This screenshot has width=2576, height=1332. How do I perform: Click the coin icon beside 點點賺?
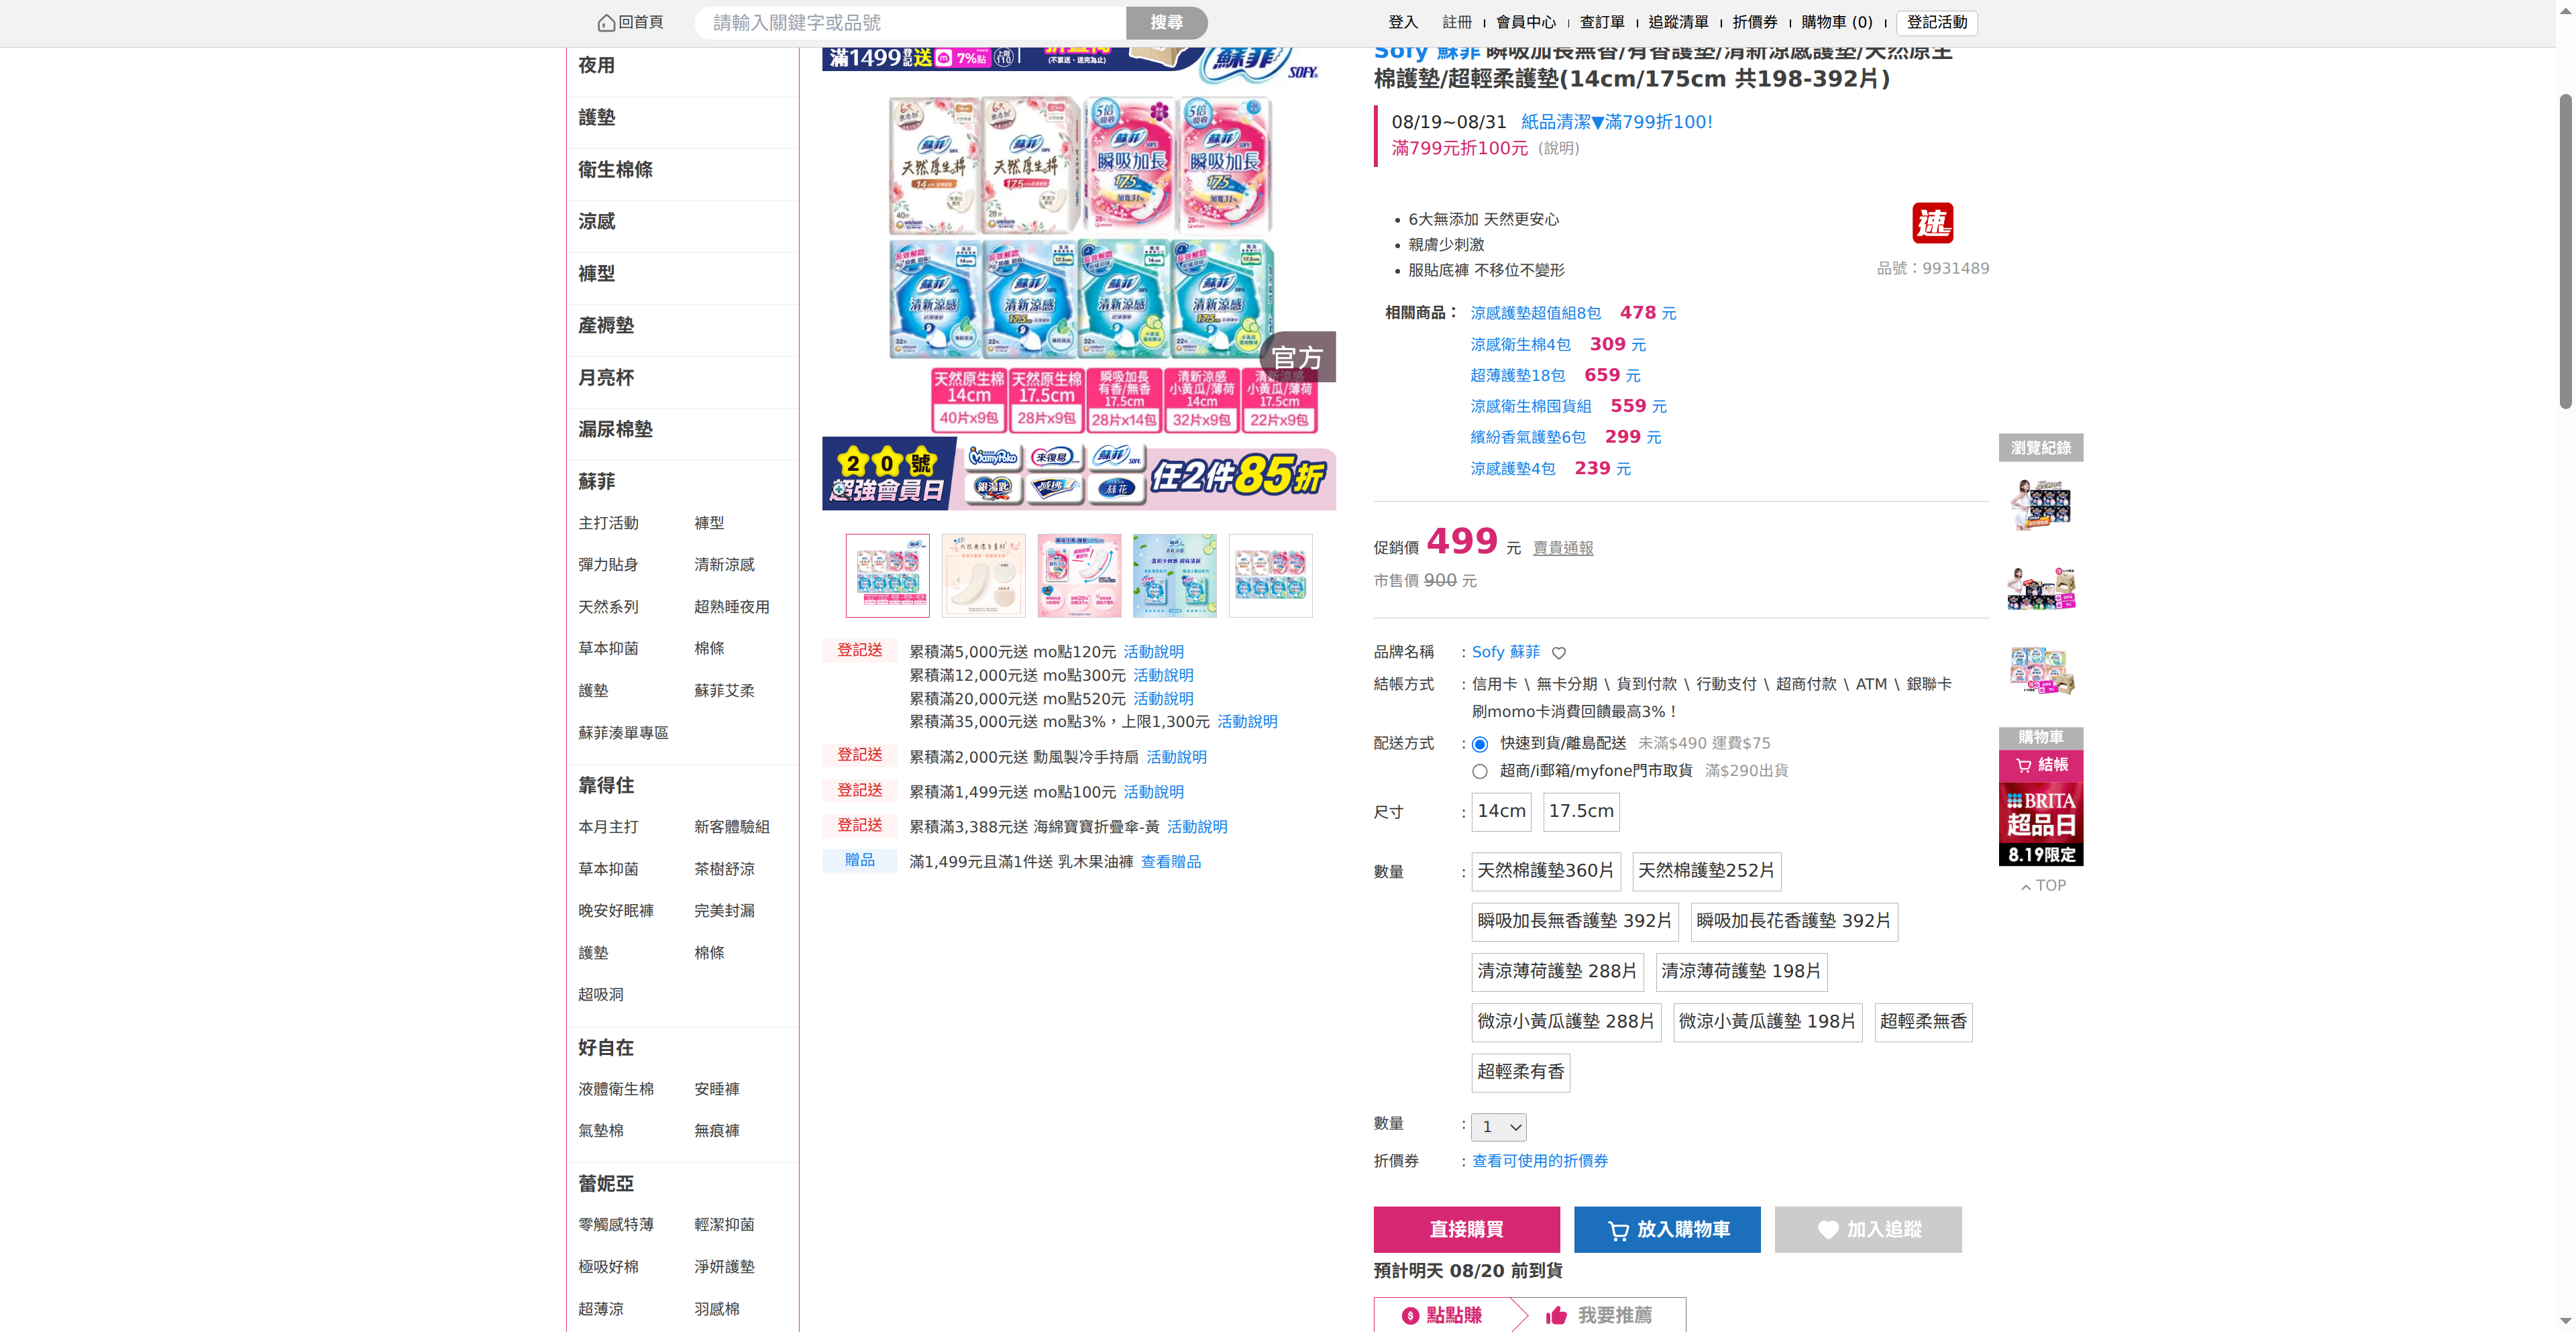click(x=1410, y=1316)
